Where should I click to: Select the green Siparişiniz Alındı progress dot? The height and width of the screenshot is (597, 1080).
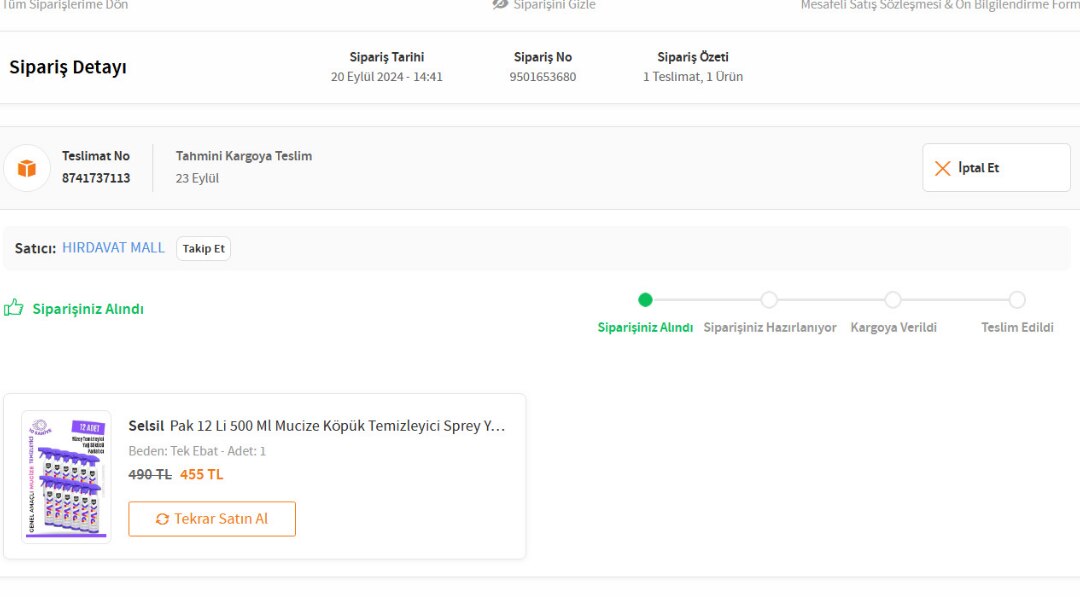point(645,300)
